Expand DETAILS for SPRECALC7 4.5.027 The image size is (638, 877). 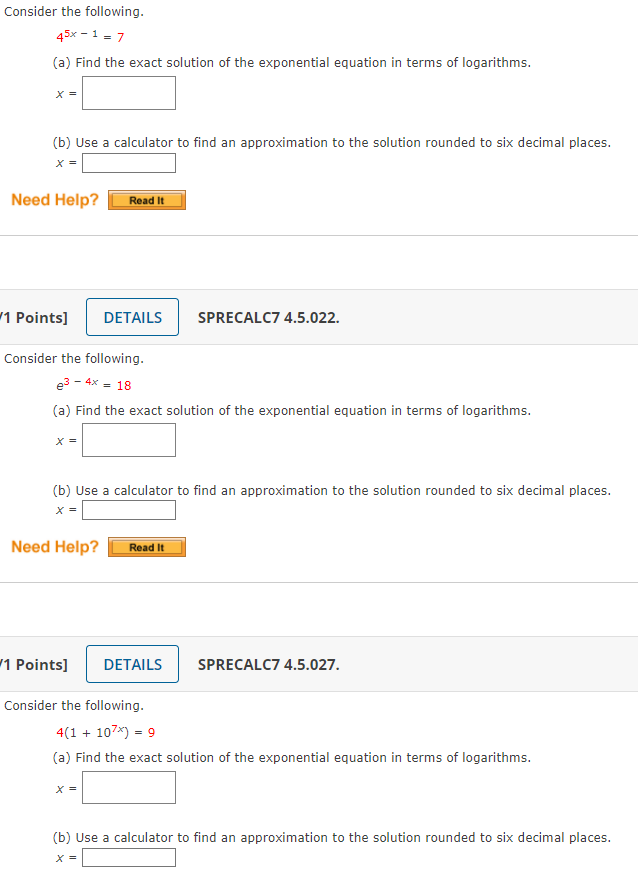(x=132, y=664)
